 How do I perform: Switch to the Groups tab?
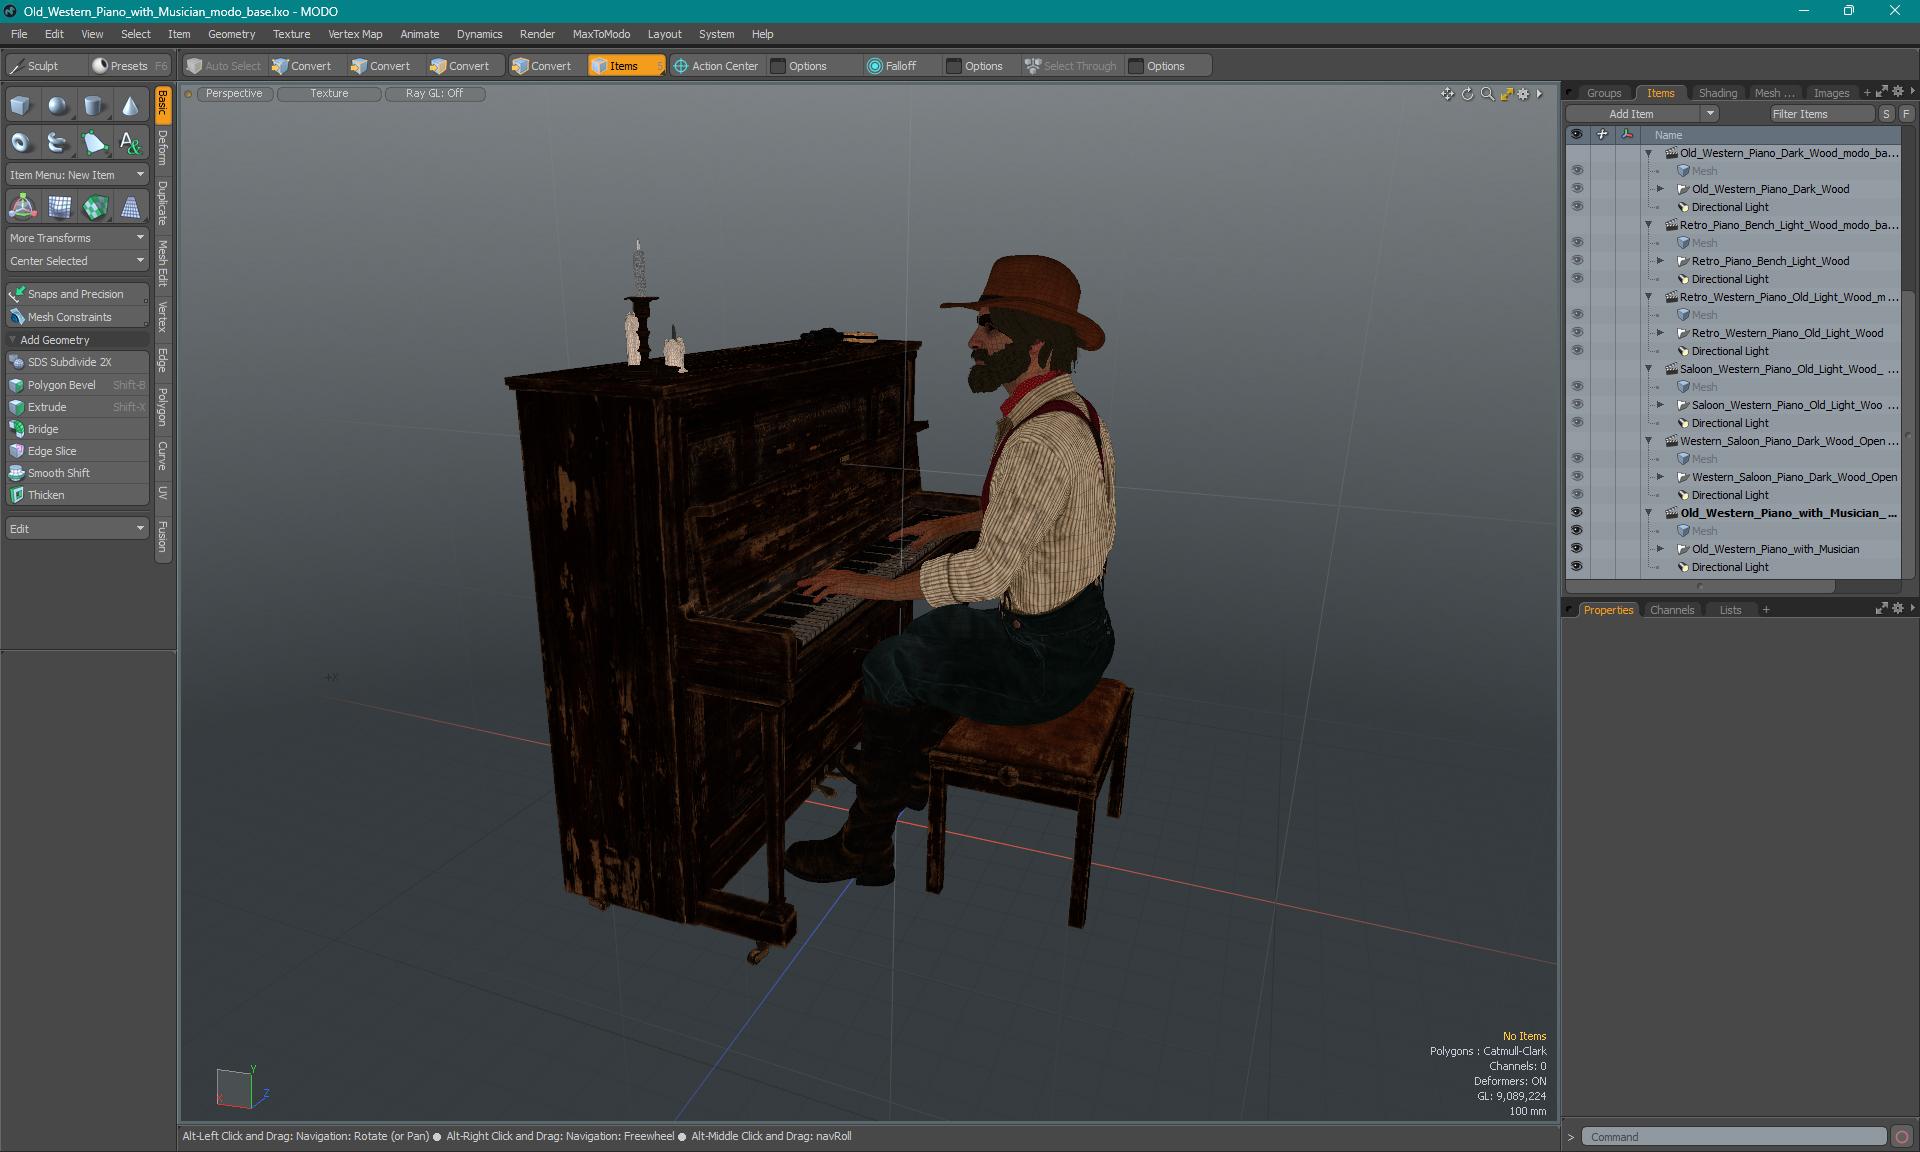(x=1604, y=93)
